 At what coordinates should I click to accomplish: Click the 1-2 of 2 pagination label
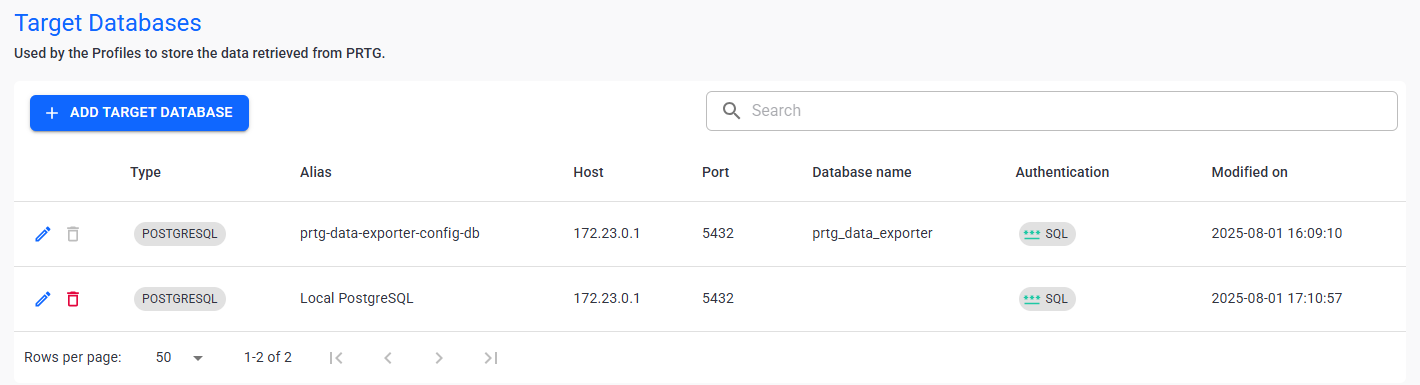pos(268,357)
